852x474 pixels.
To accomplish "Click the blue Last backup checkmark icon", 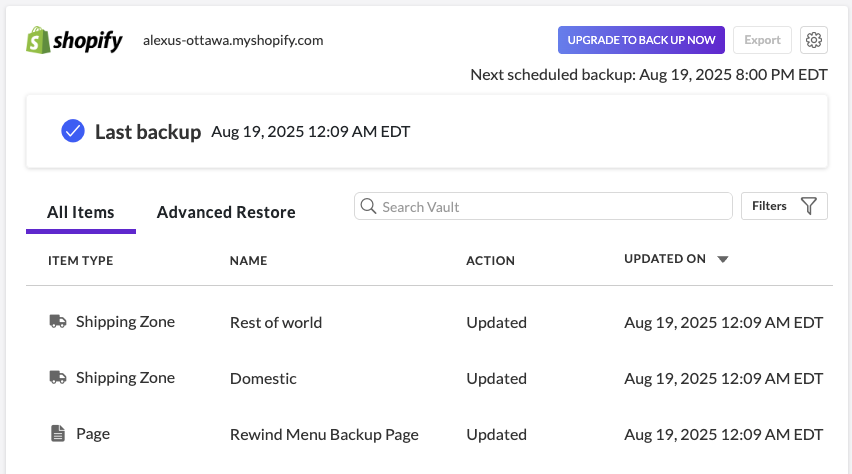I will 72,131.
